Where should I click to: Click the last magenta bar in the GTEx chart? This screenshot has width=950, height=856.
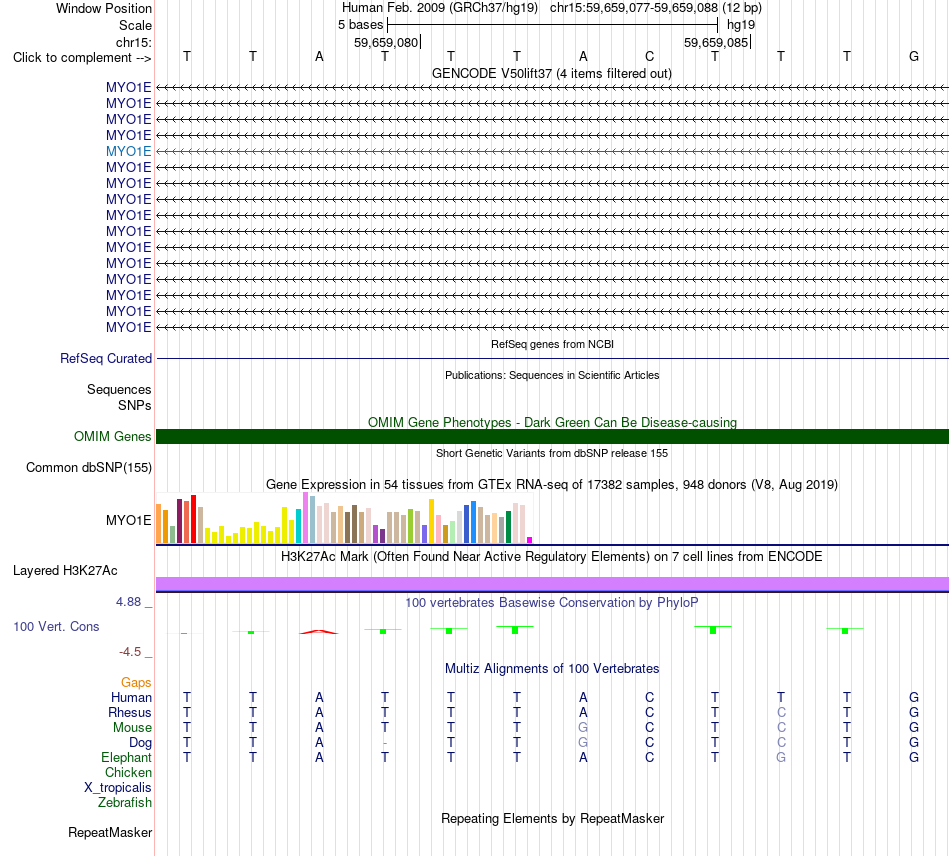tap(530, 540)
